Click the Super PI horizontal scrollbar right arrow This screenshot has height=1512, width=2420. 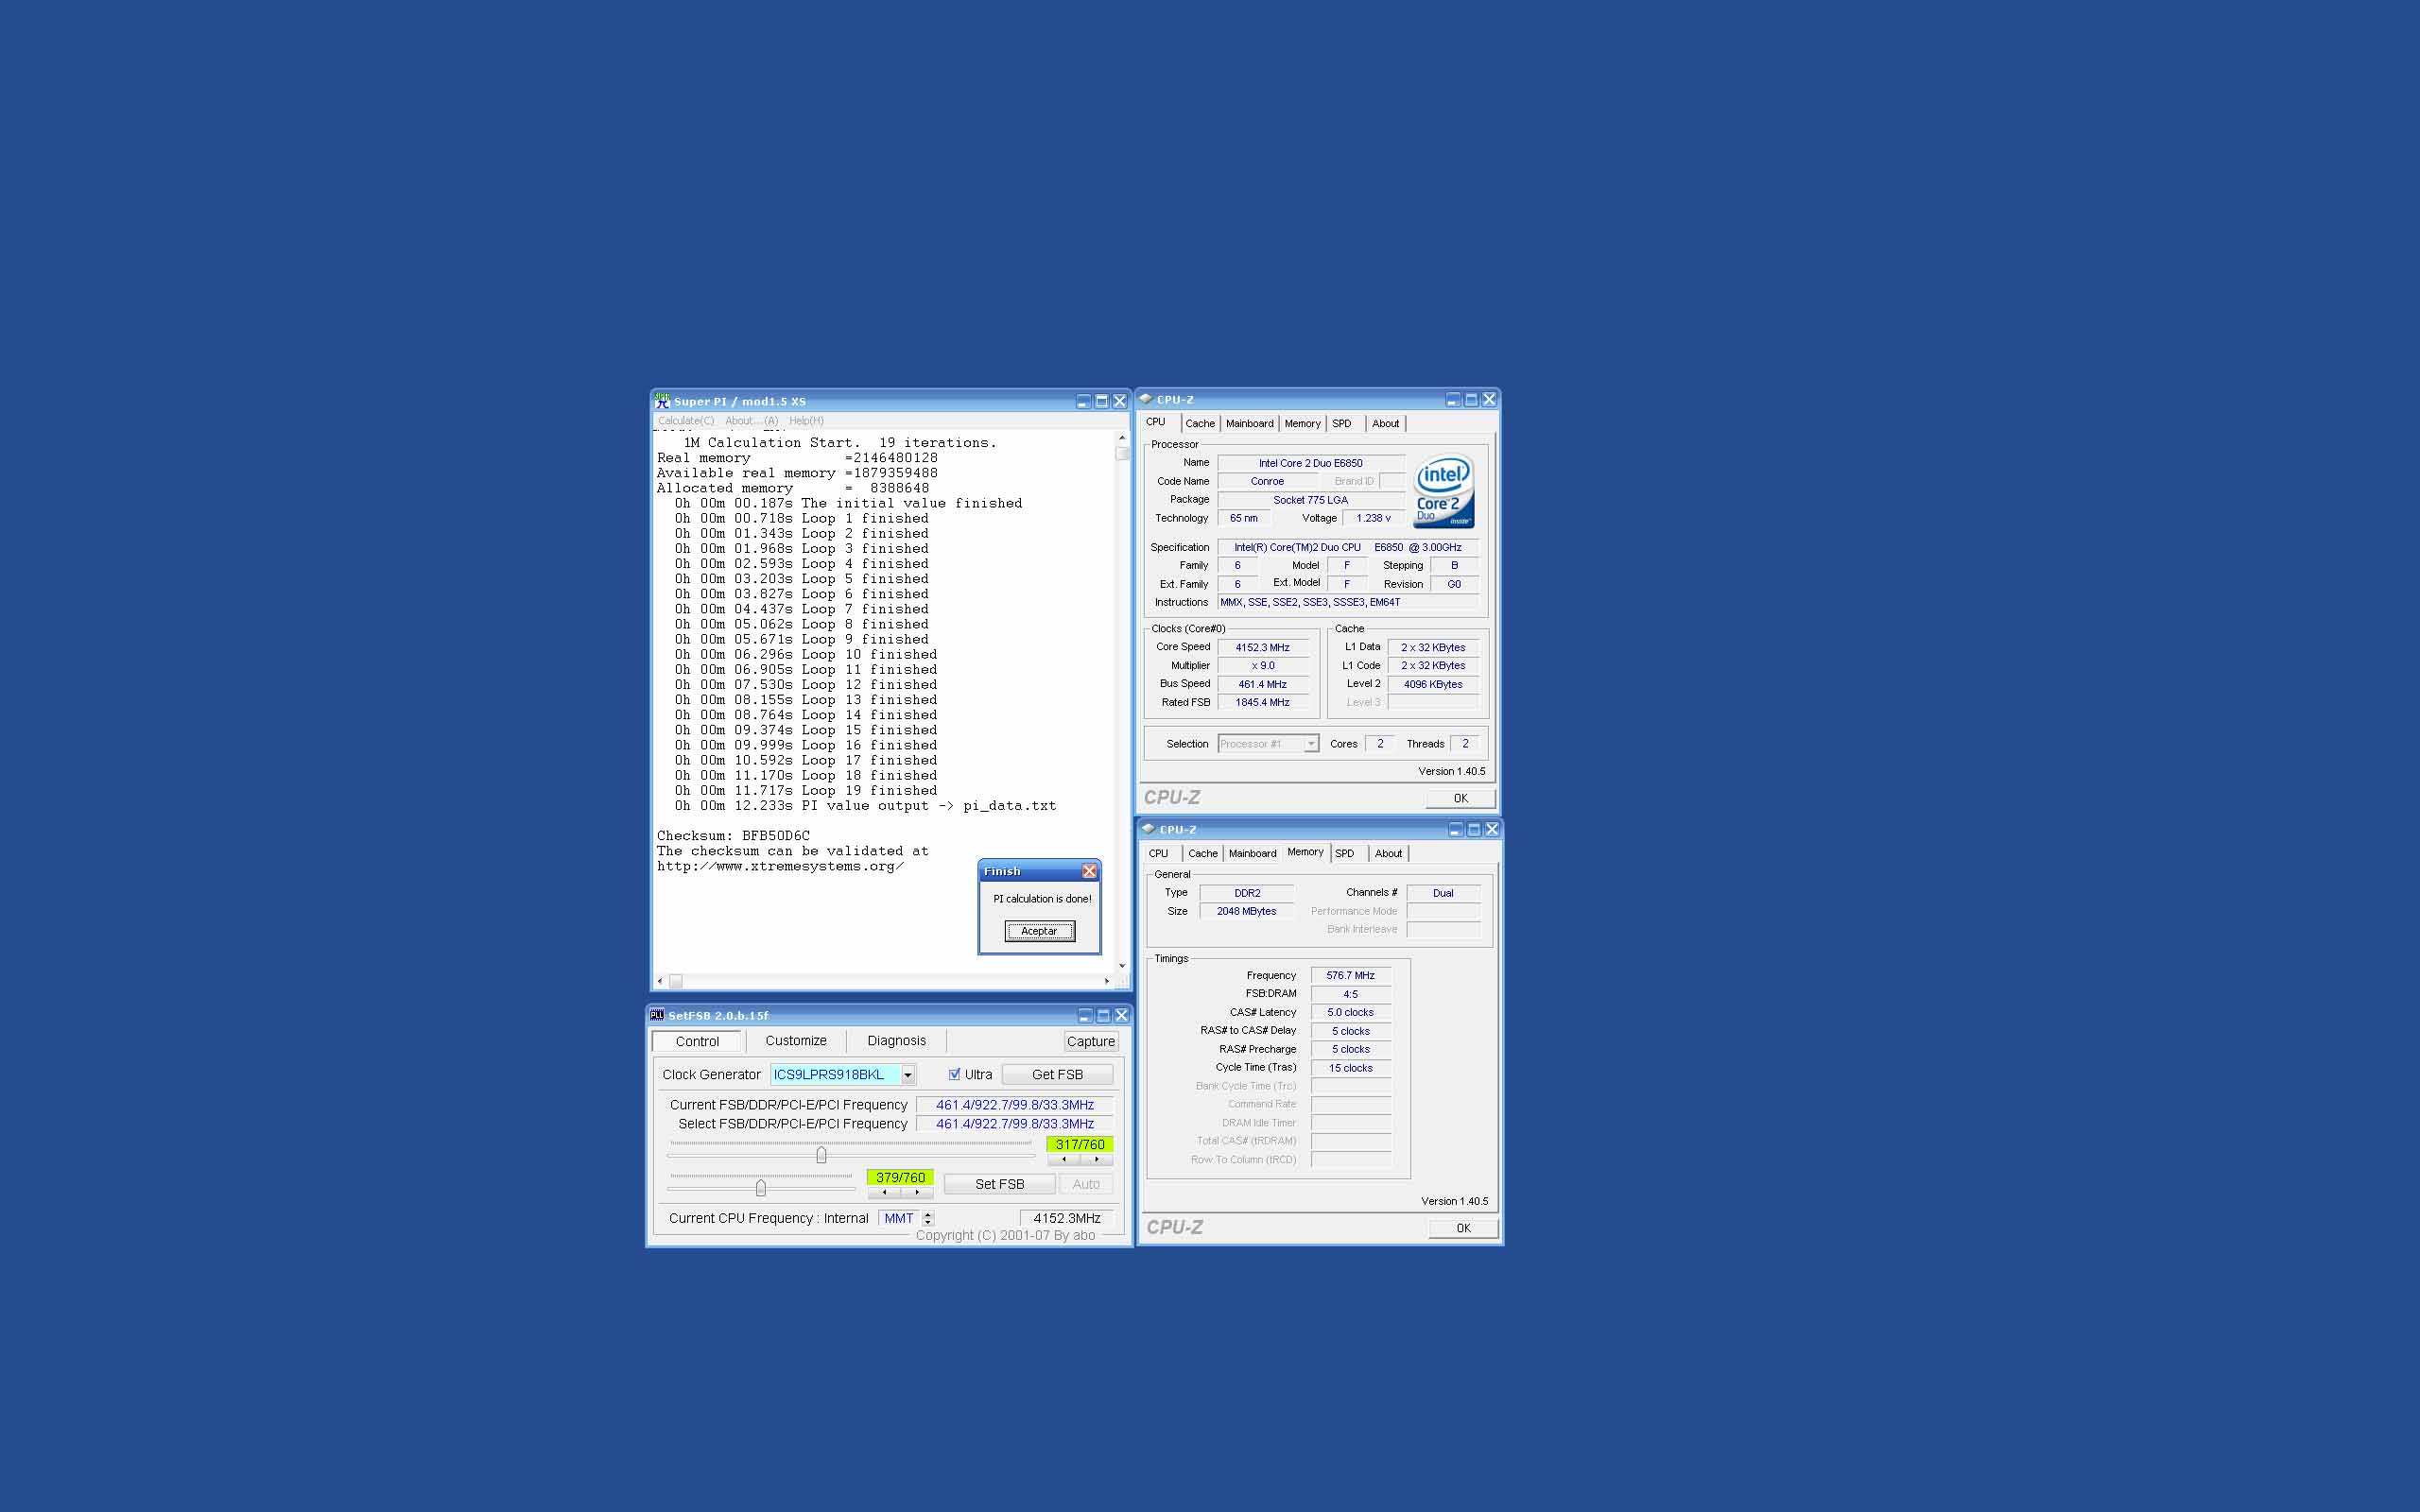[1106, 981]
